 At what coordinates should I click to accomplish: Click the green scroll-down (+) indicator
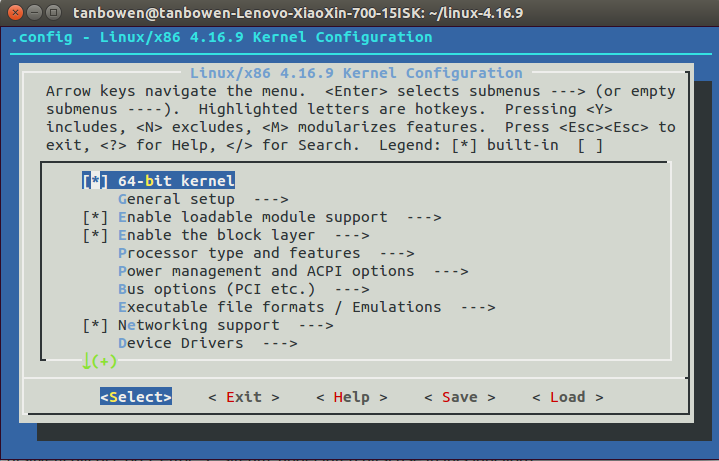[99, 361]
